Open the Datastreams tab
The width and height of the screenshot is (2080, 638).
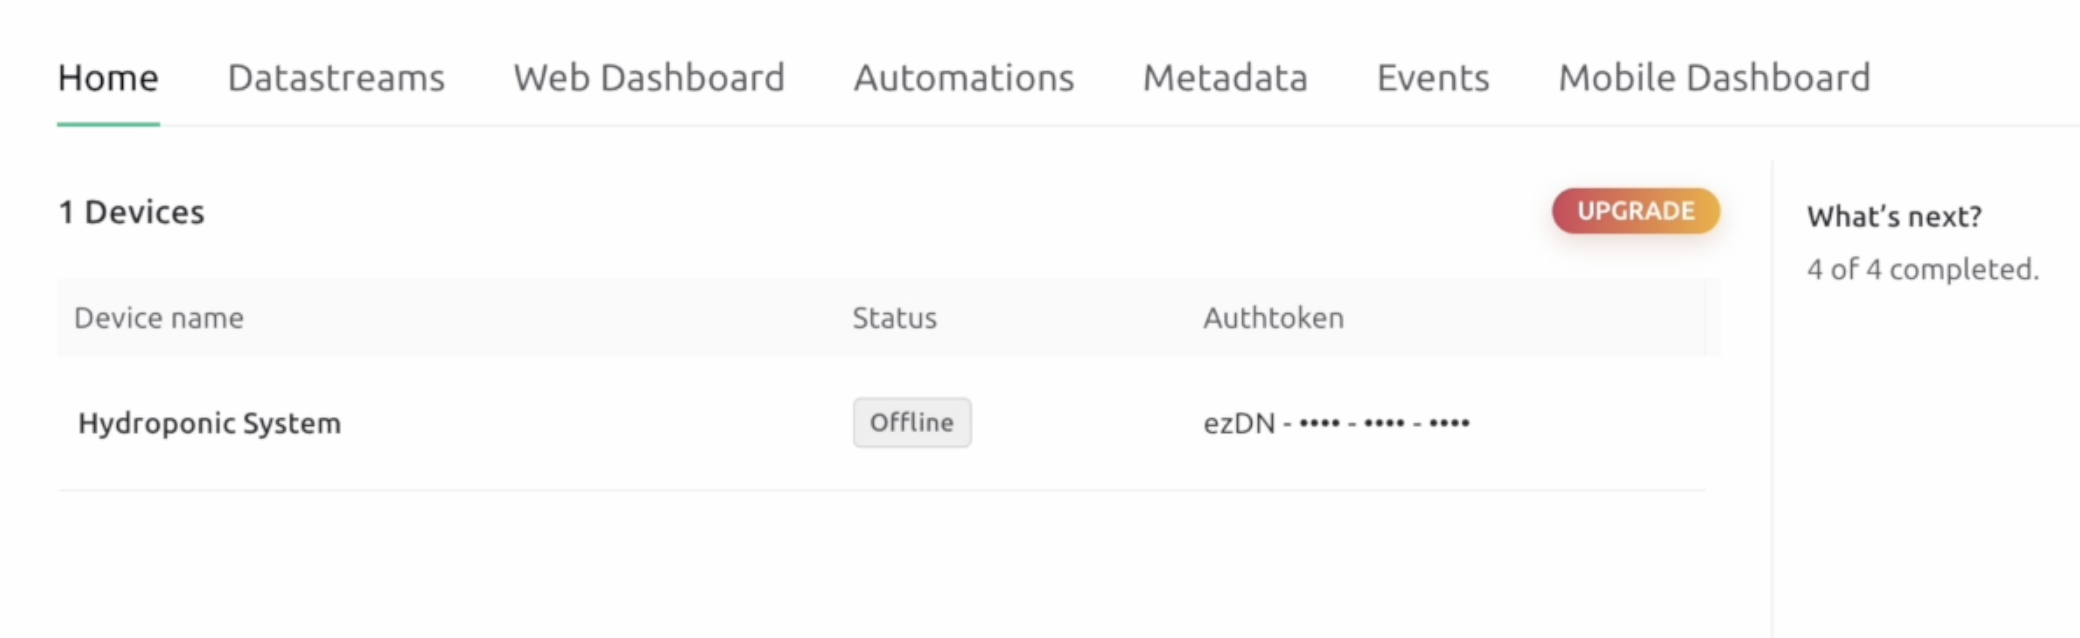point(336,78)
